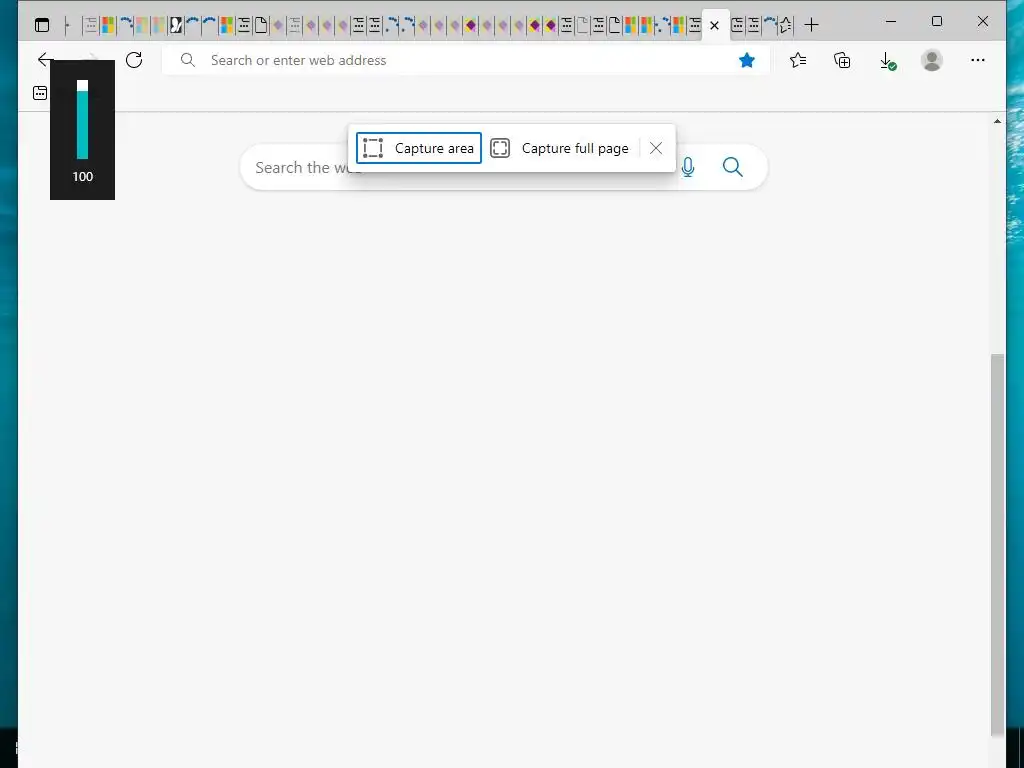The width and height of the screenshot is (1024, 768).
Task: Reload the page with refresh button
Action: point(134,60)
